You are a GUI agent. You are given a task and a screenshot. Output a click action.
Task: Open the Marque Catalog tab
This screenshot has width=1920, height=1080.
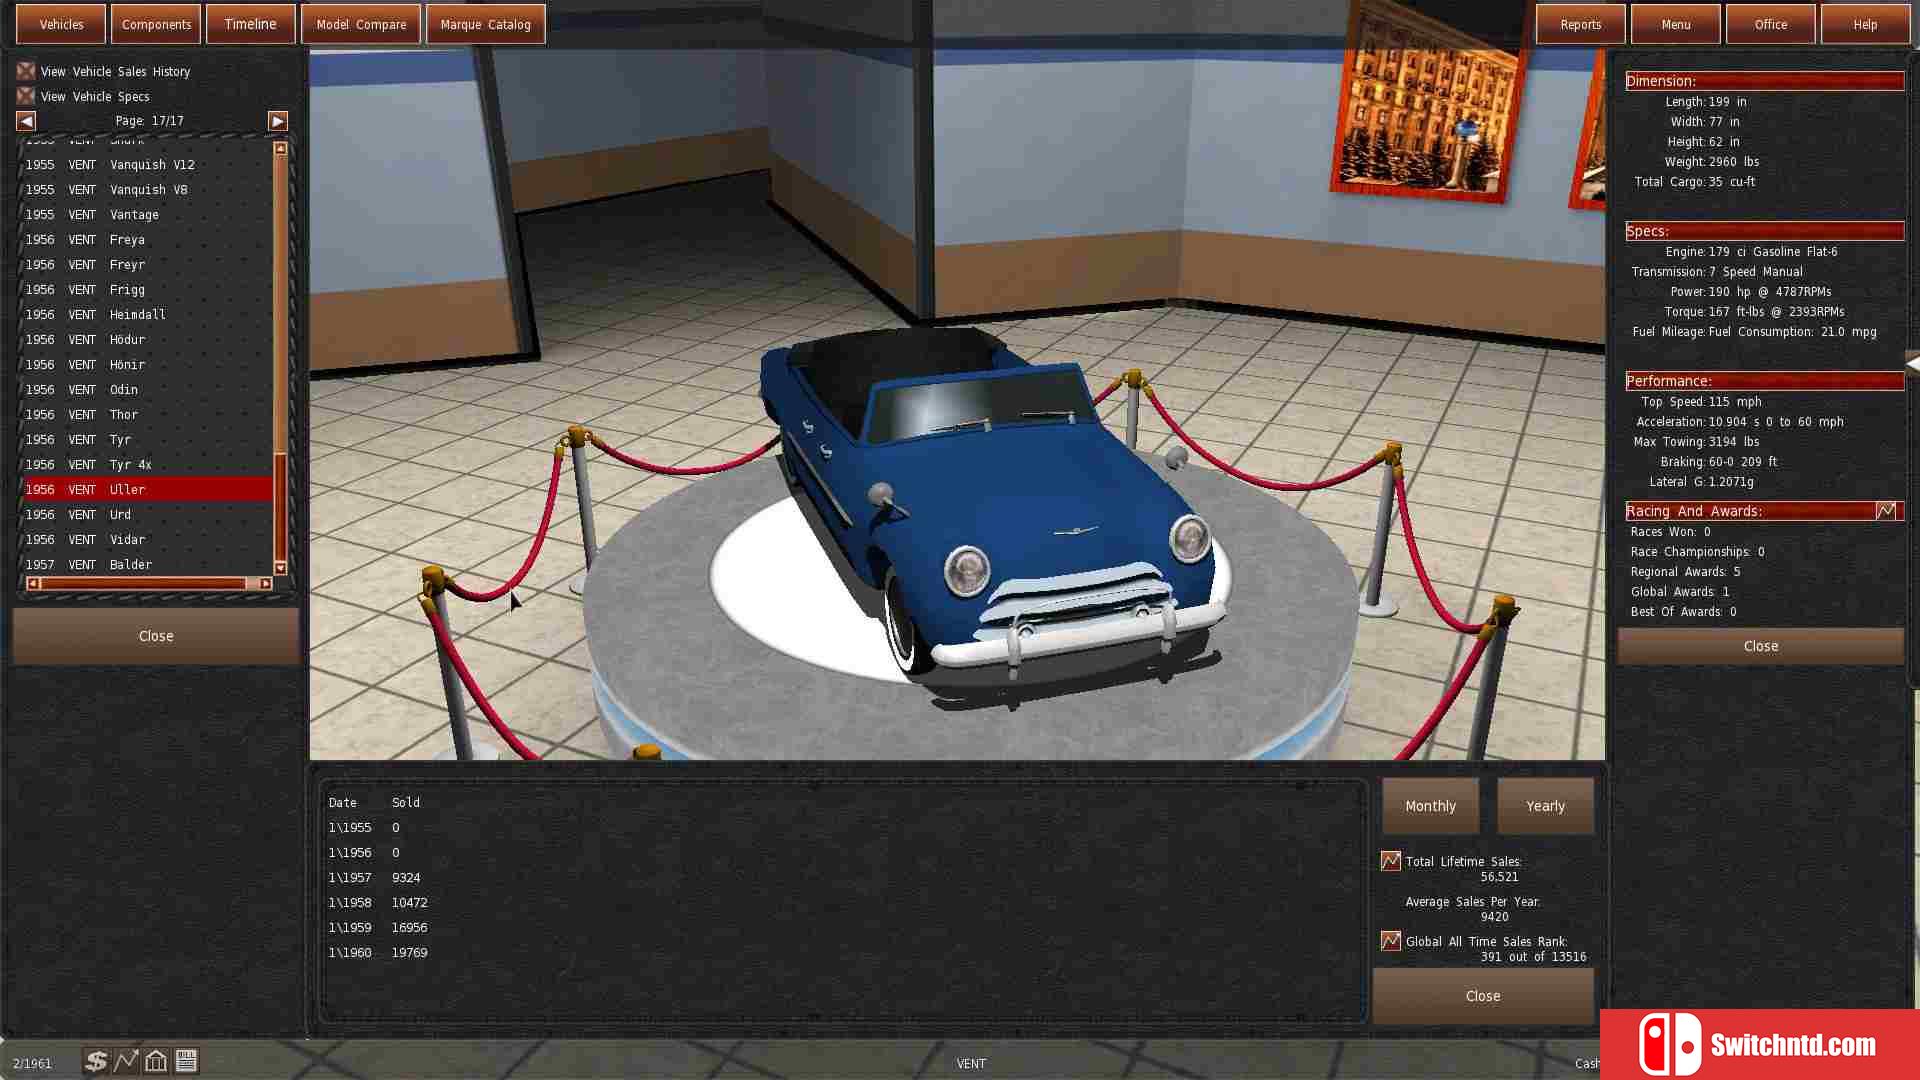tap(486, 24)
